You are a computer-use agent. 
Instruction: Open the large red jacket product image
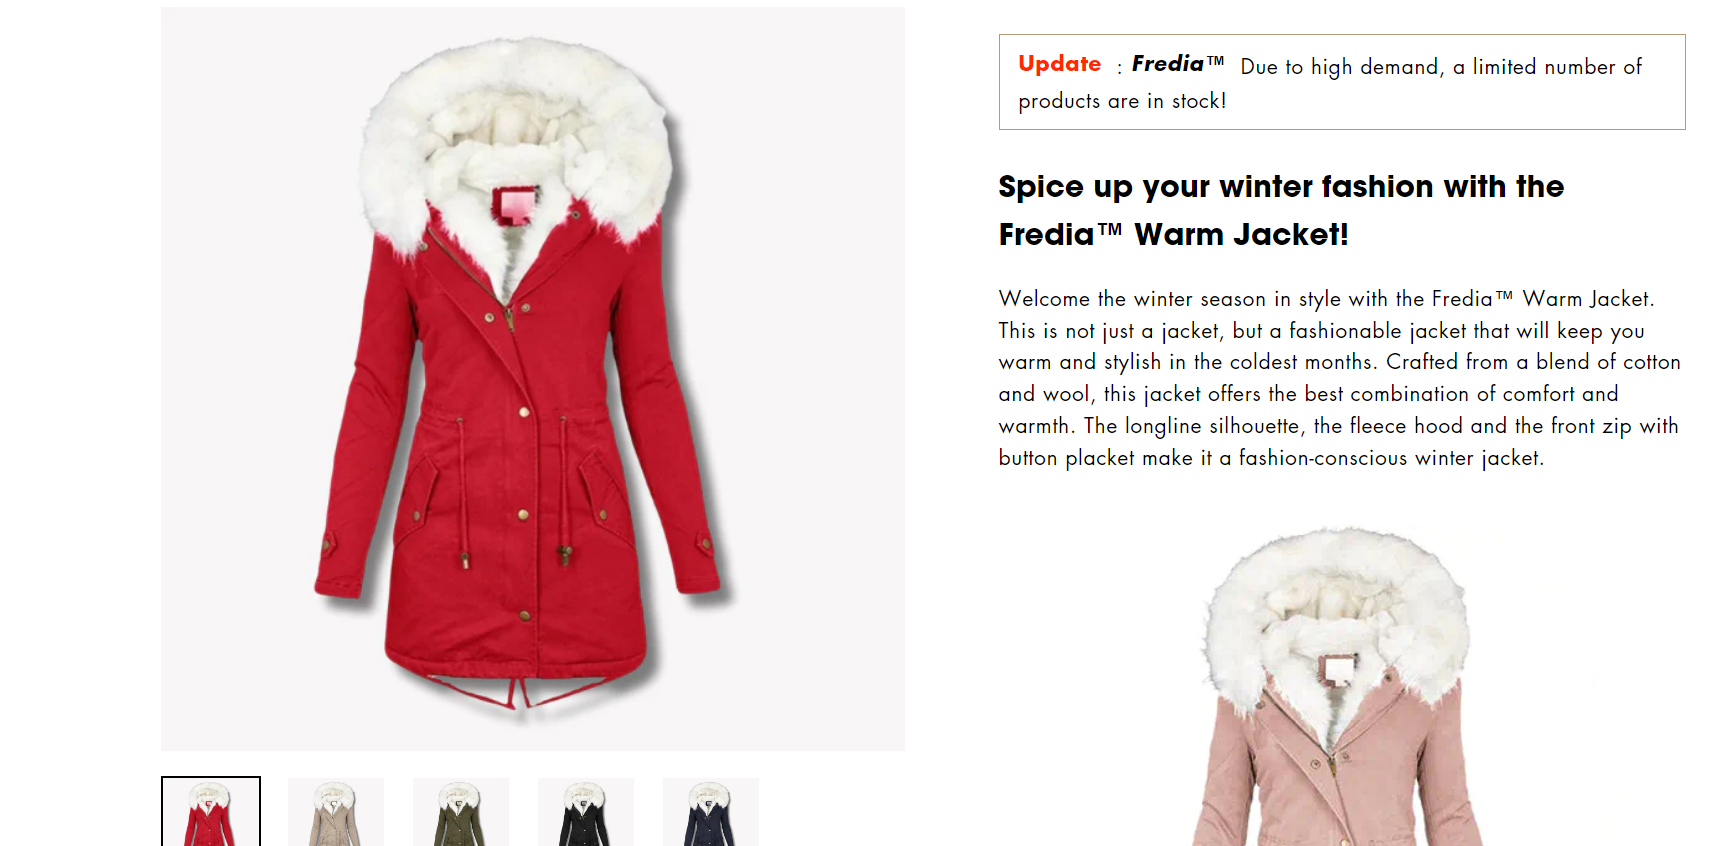(533, 379)
